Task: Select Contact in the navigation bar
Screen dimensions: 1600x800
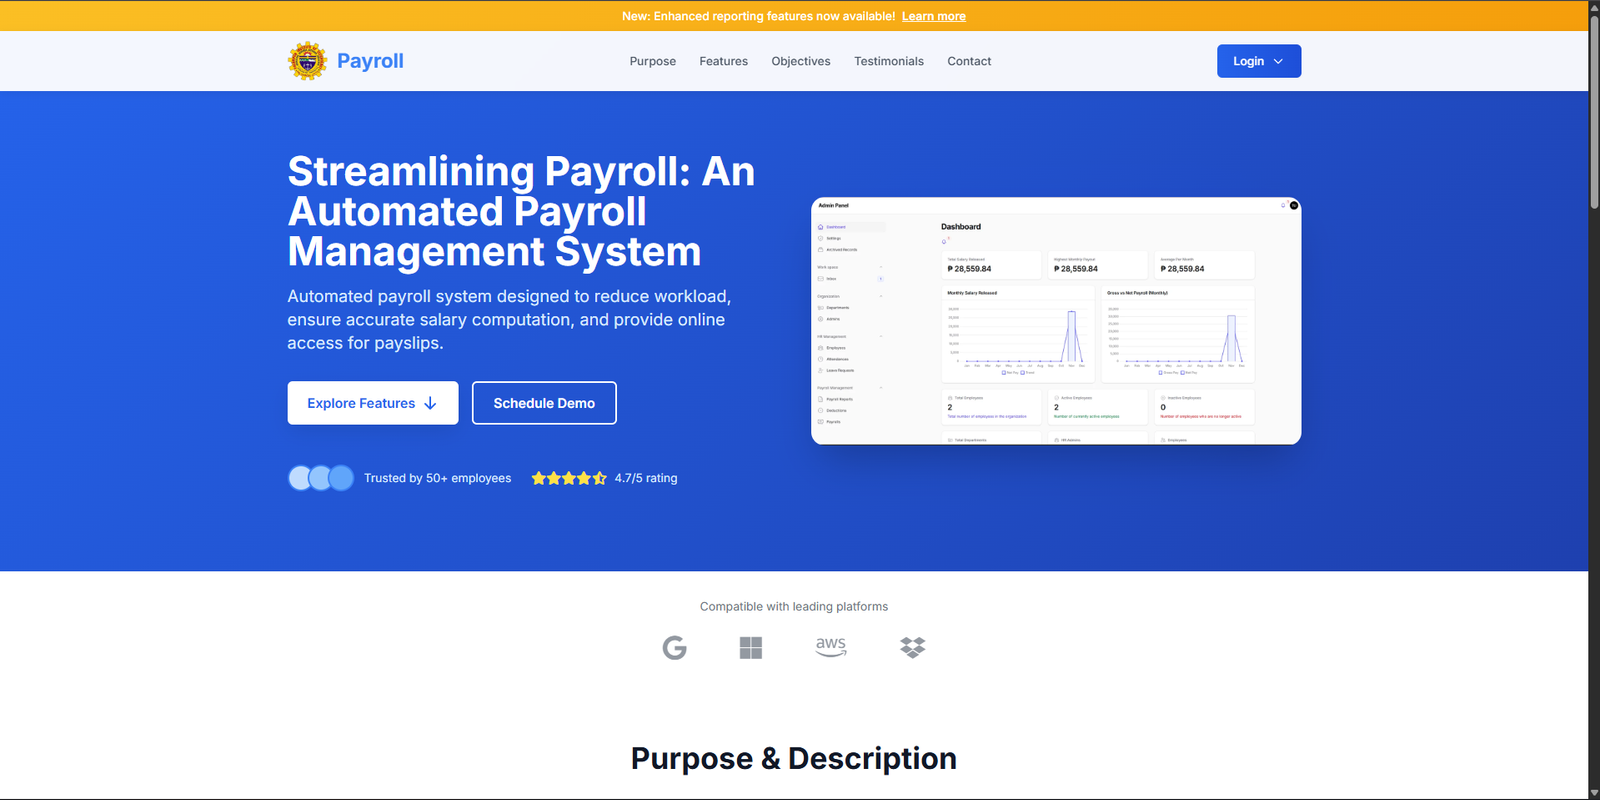Action: pyautogui.click(x=969, y=61)
